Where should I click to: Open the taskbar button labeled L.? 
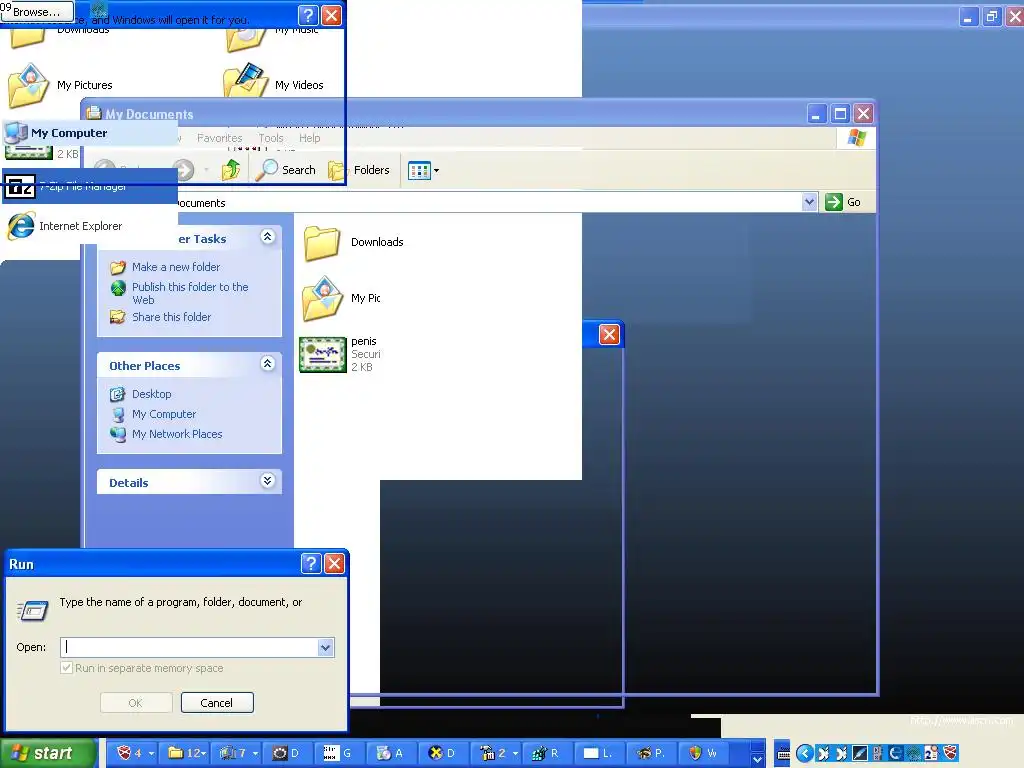coord(598,753)
